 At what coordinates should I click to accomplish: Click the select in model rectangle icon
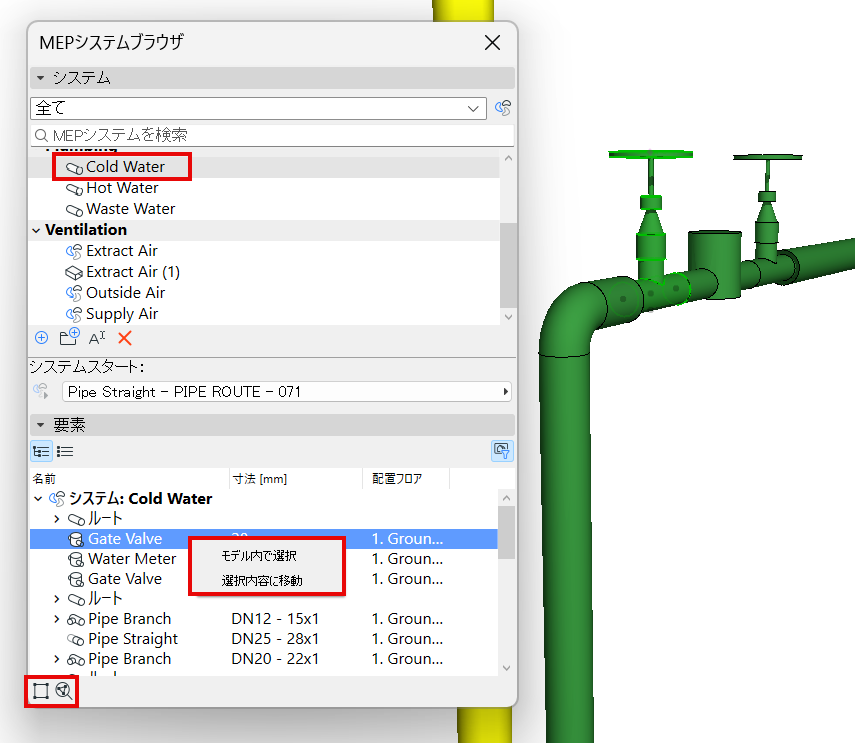tap(41, 691)
